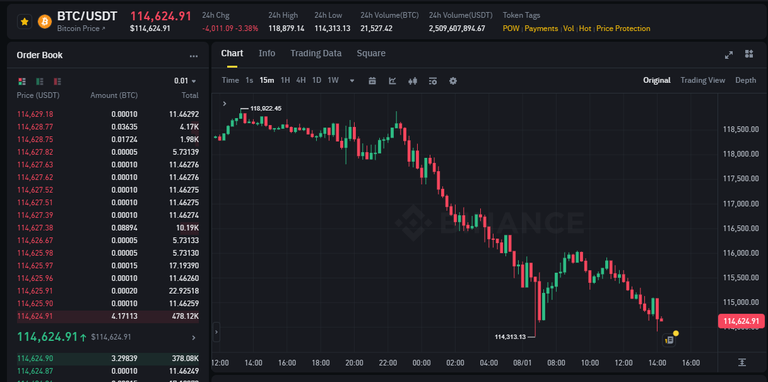The width and height of the screenshot is (768, 382).
Task: Click the Amount (BTC) column header
Action: click(x=114, y=95)
